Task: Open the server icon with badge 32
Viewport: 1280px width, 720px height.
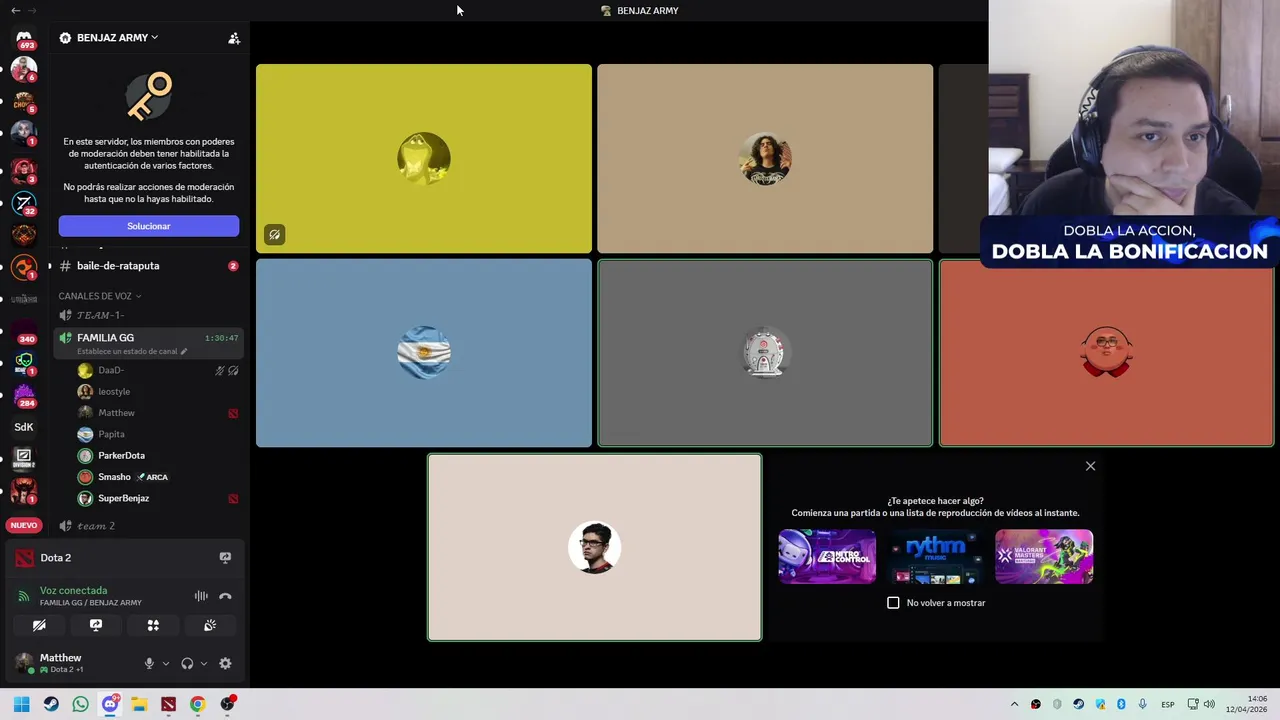Action: 24,203
